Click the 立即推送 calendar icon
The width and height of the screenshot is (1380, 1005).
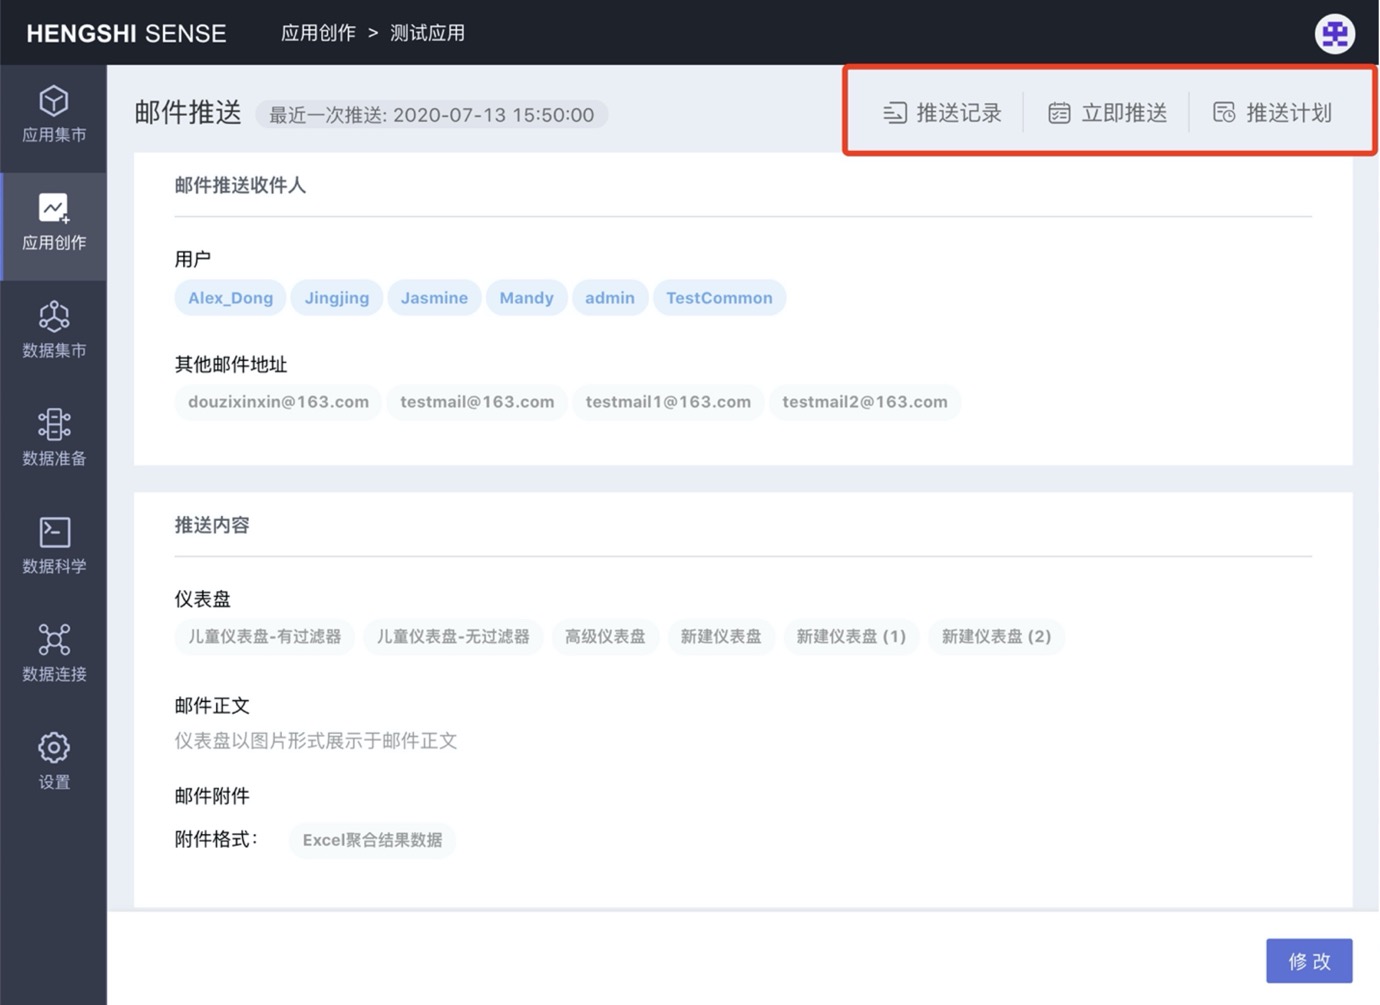pos(1059,113)
